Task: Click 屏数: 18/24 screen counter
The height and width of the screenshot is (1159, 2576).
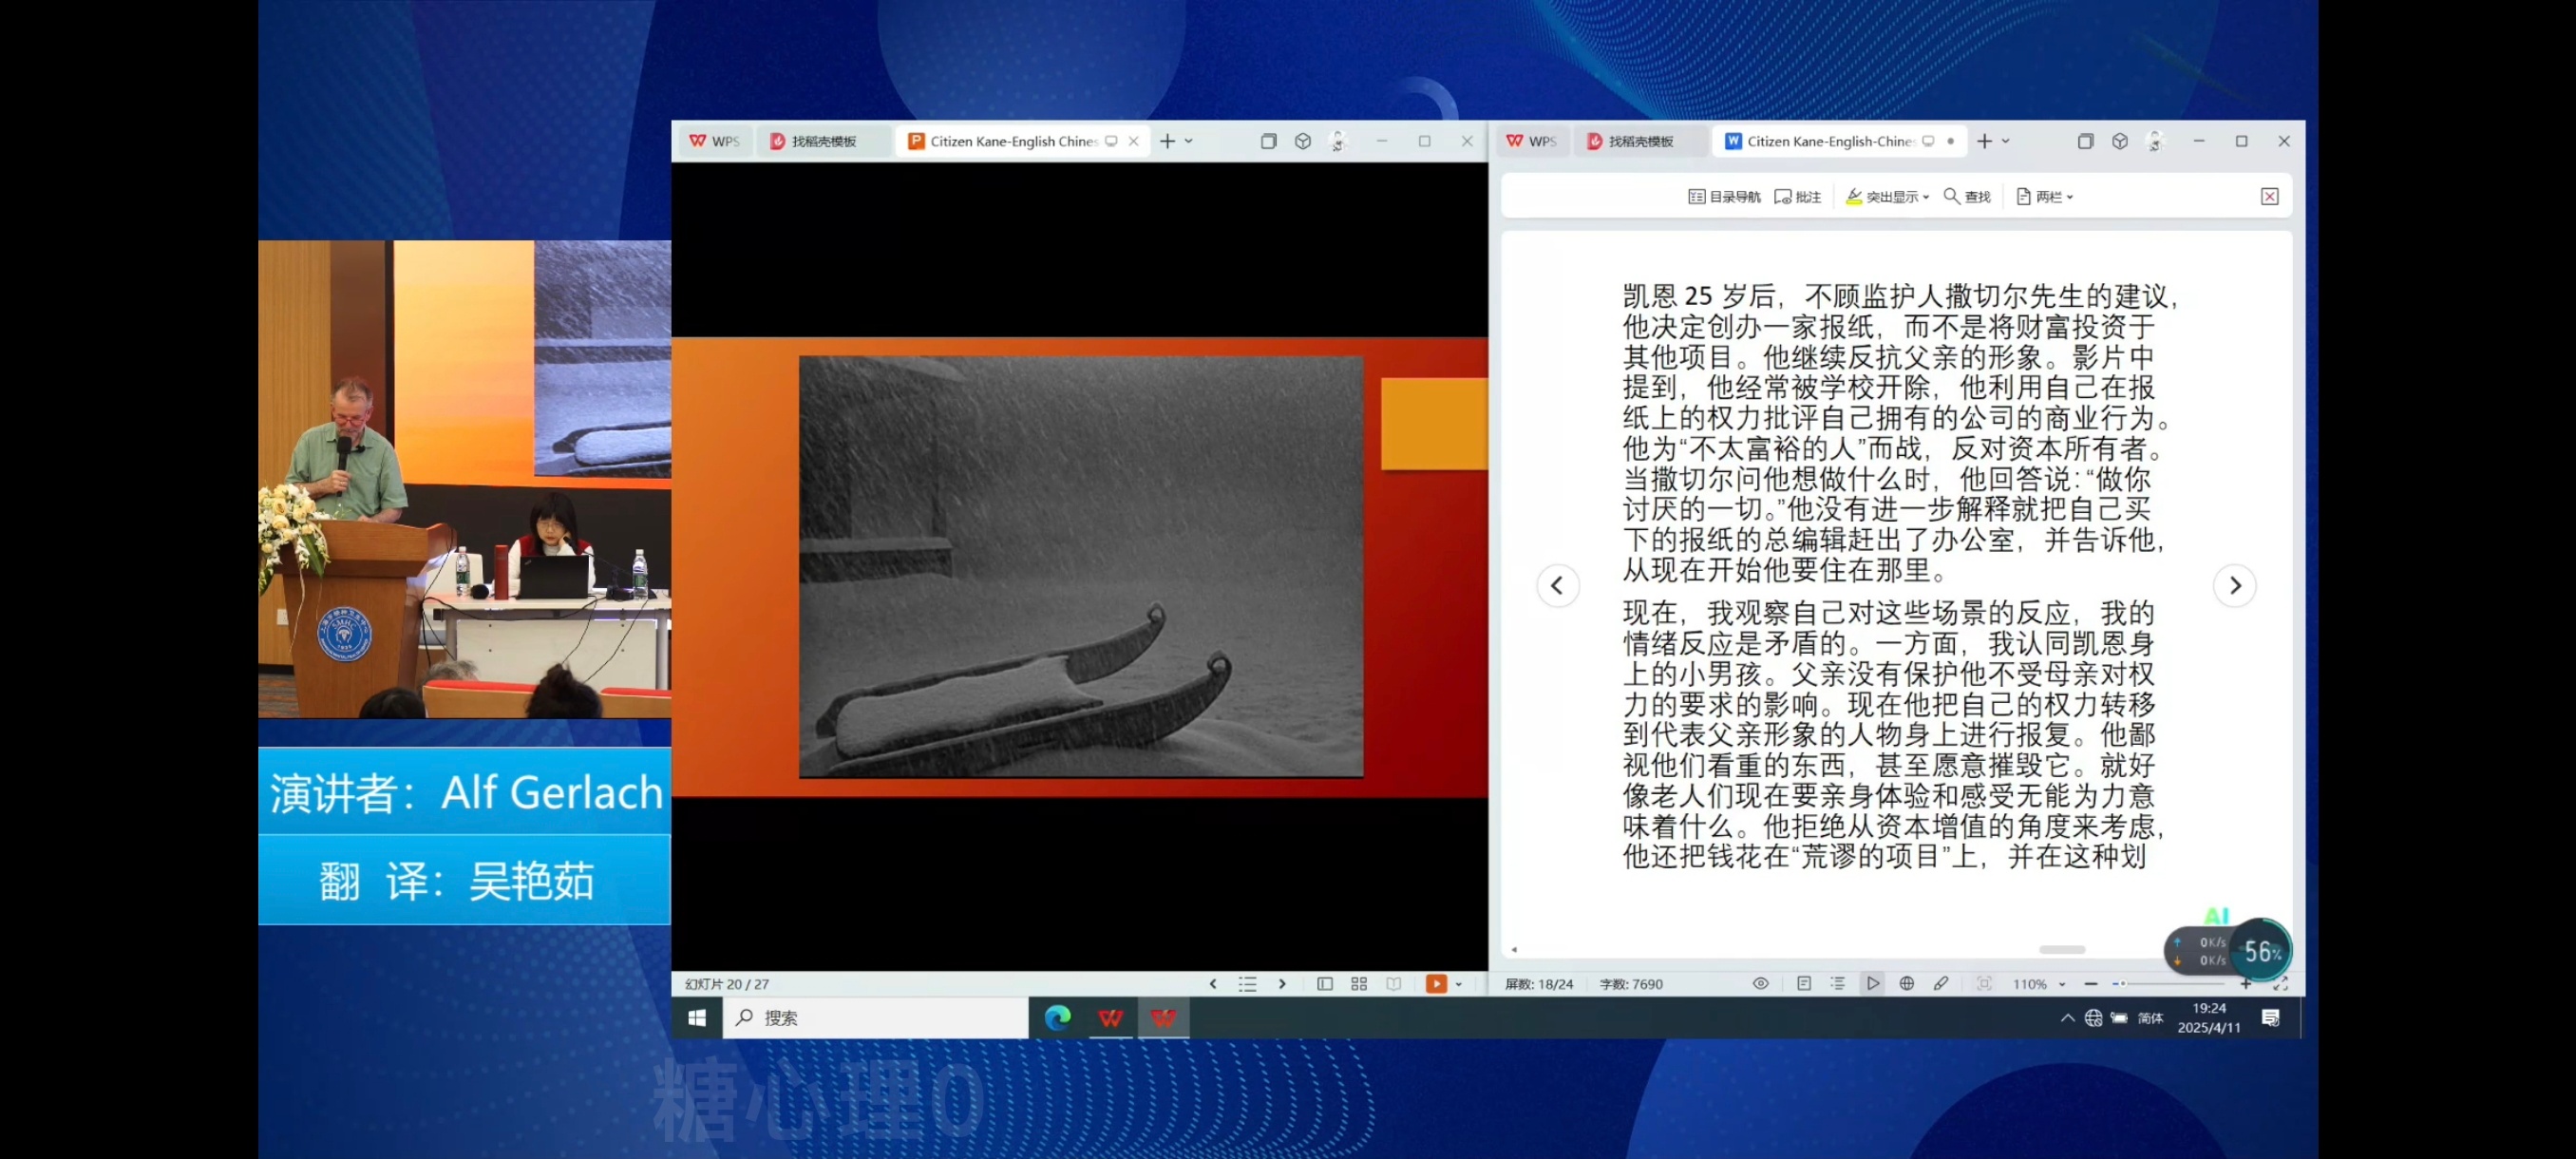Action: click(x=1539, y=985)
